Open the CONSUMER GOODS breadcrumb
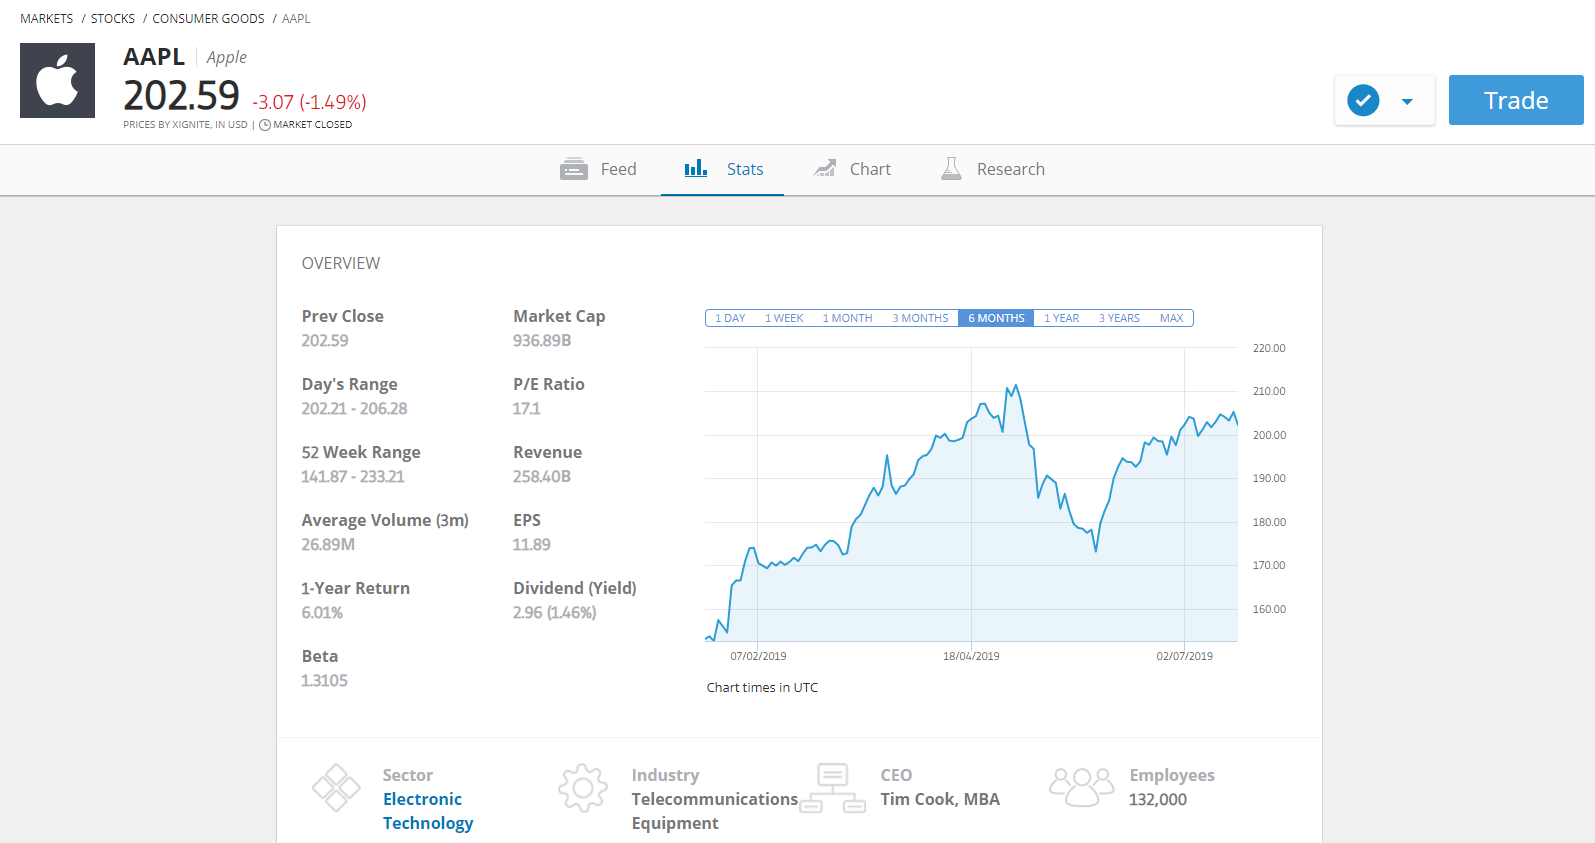The image size is (1595, 843). [208, 19]
